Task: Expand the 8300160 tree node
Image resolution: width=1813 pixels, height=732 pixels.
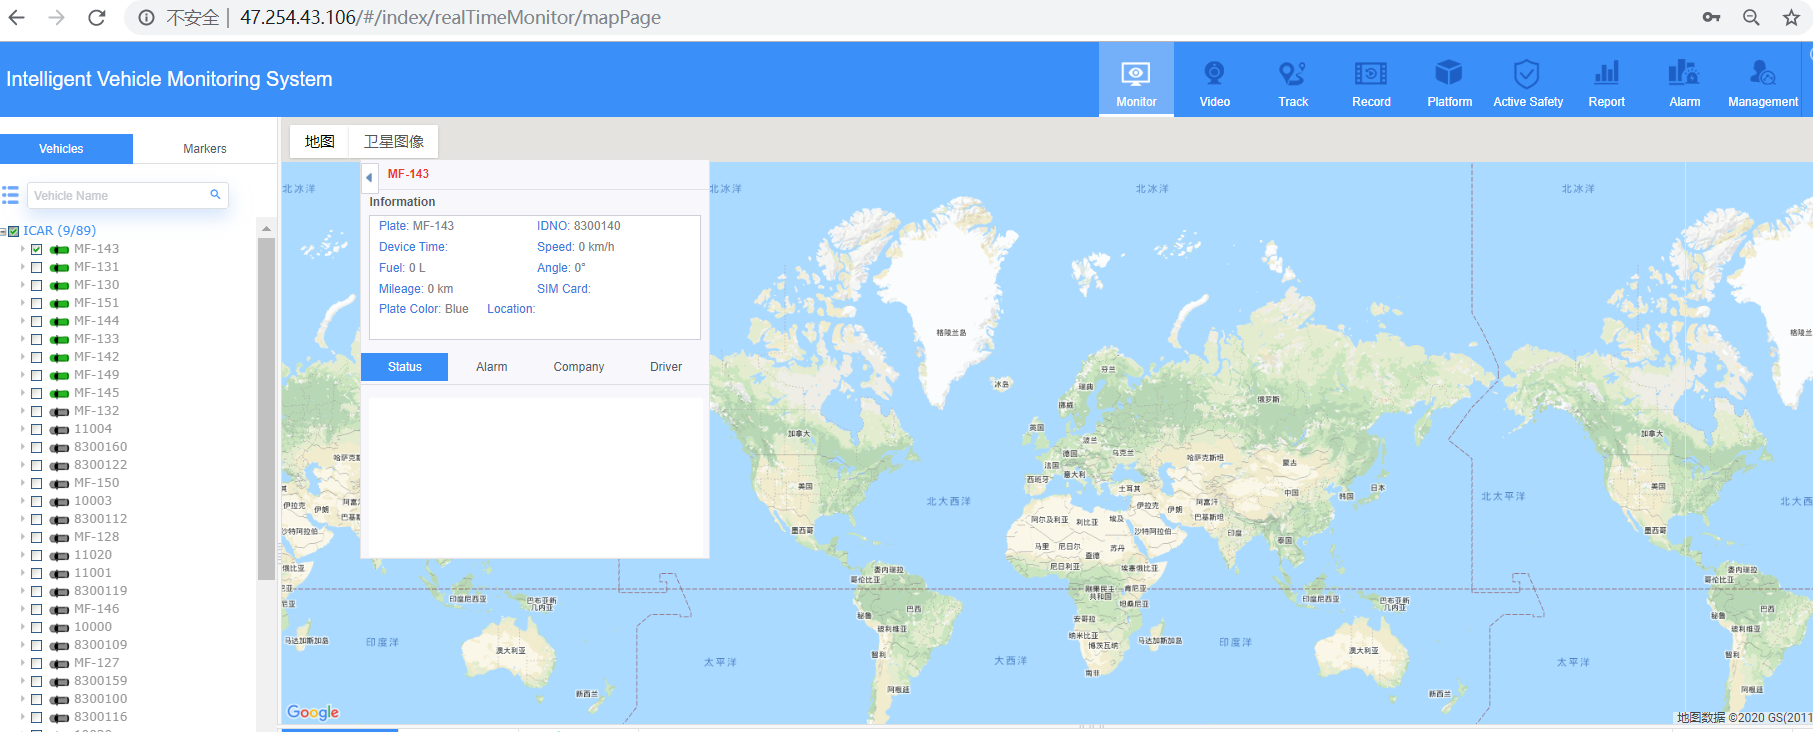Action: point(23,447)
